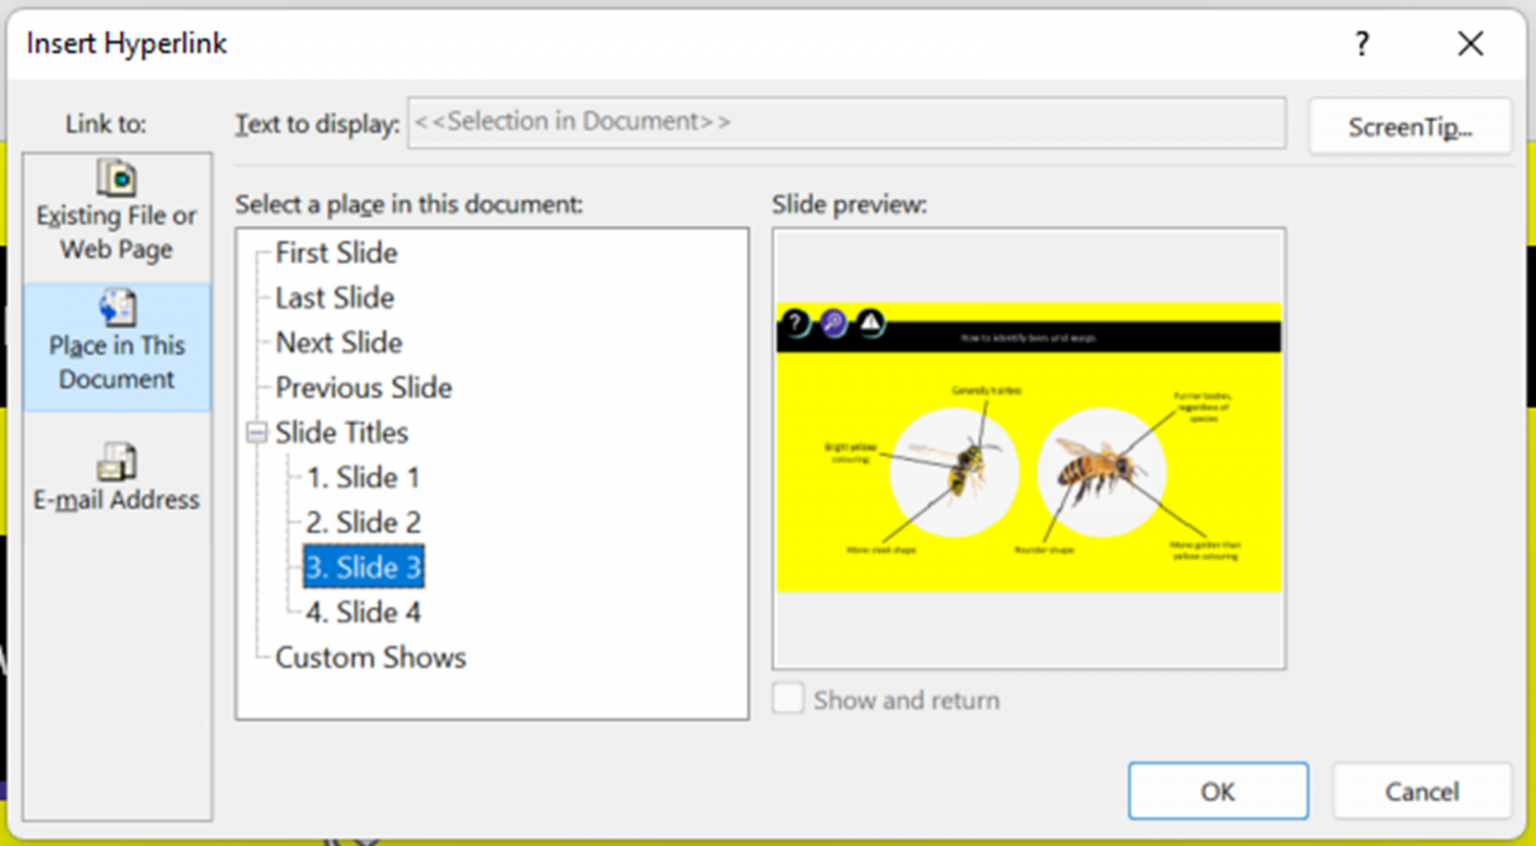Cancel the Insert Hyperlink dialog
The height and width of the screenshot is (846, 1536).
pos(1421,791)
